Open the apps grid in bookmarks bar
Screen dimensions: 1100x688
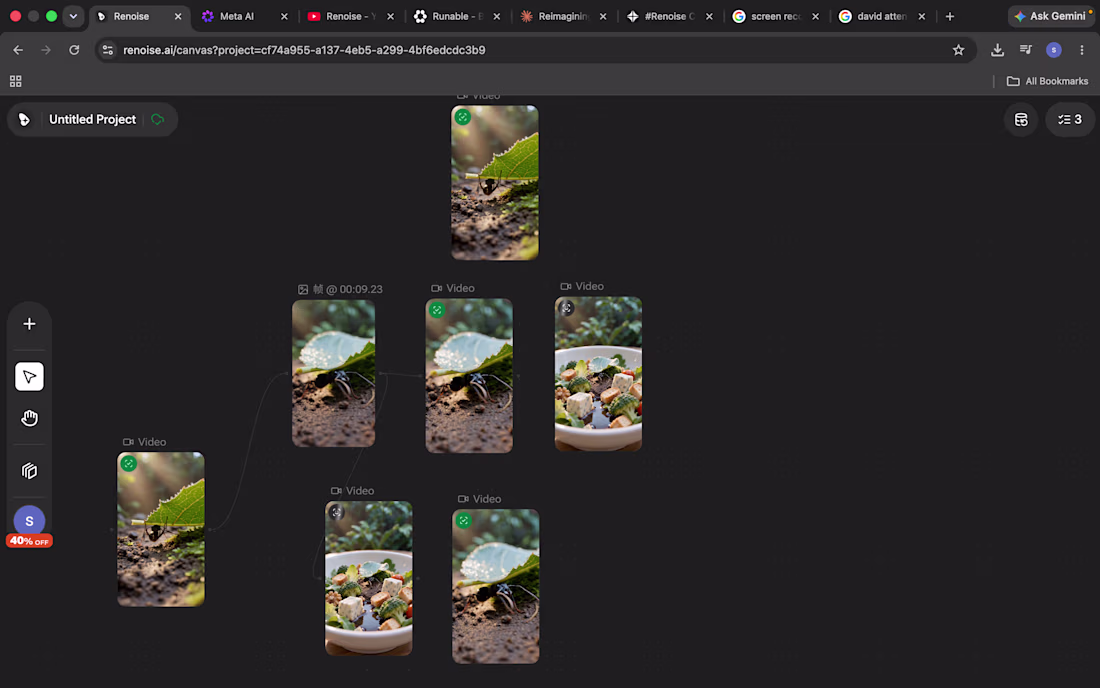click(x=15, y=81)
